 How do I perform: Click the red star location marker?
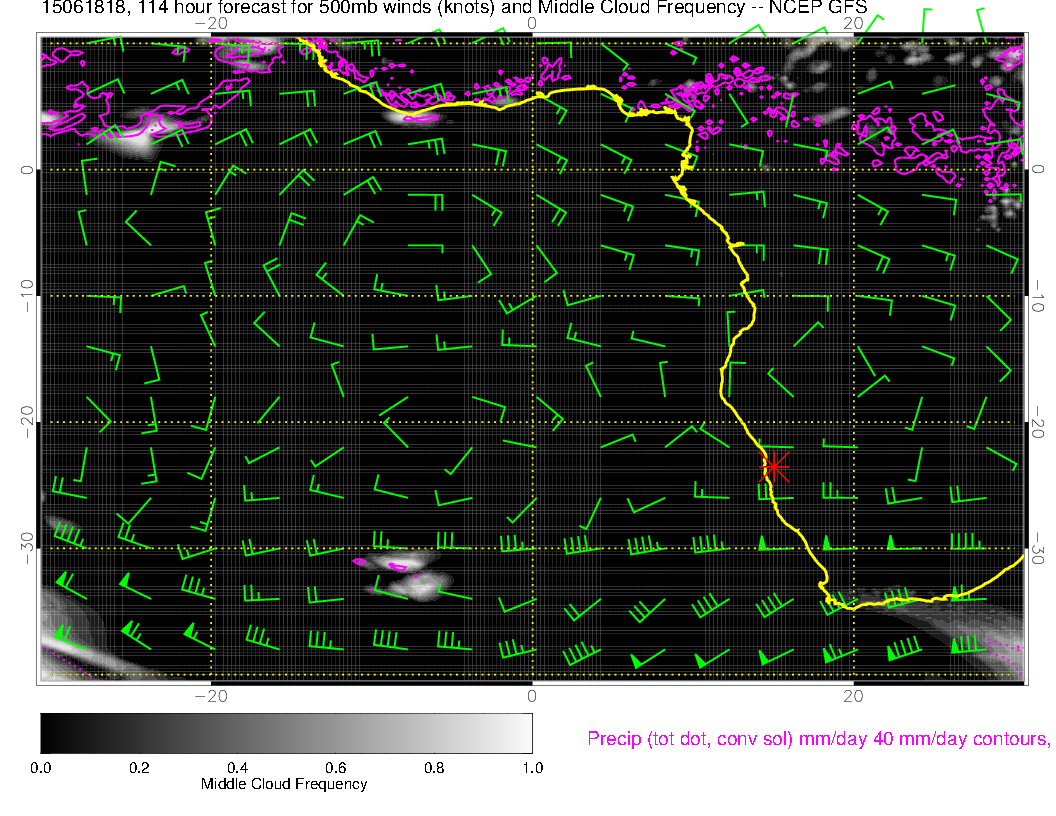tap(774, 466)
